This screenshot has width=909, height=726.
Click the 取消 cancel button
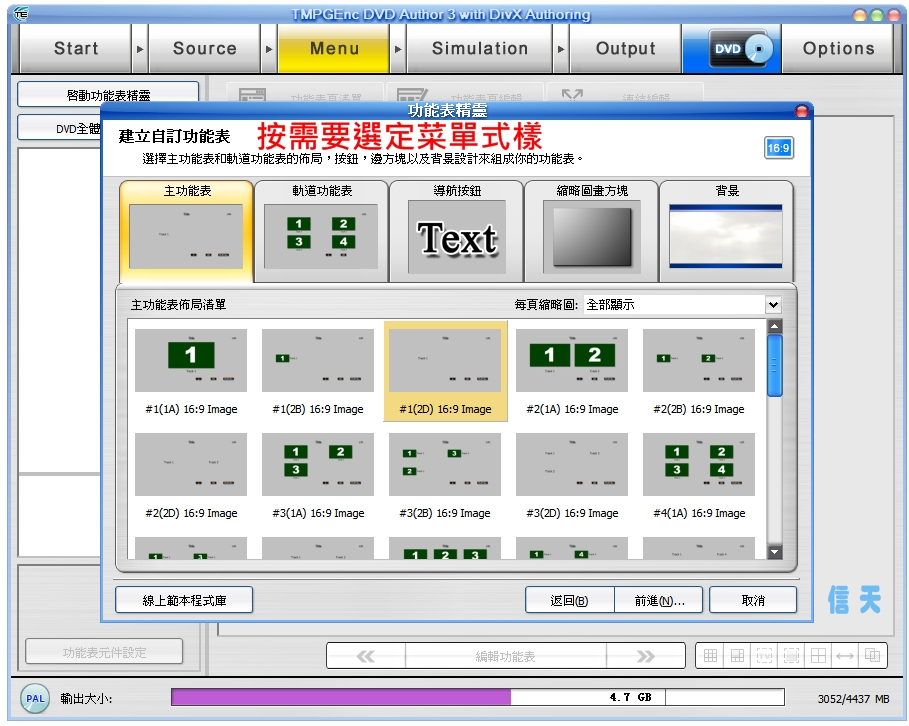click(x=753, y=600)
